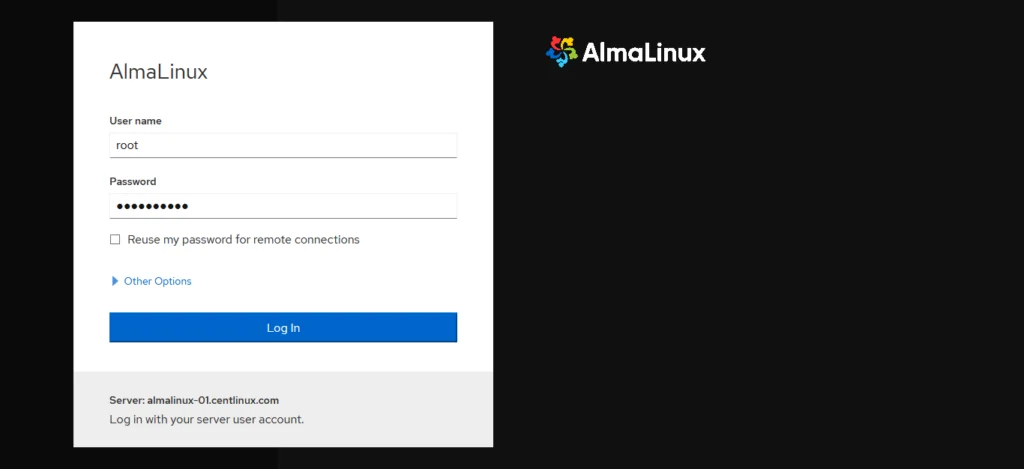Click the AlmaLinux logo icon
1024x469 pixels.
coord(562,52)
